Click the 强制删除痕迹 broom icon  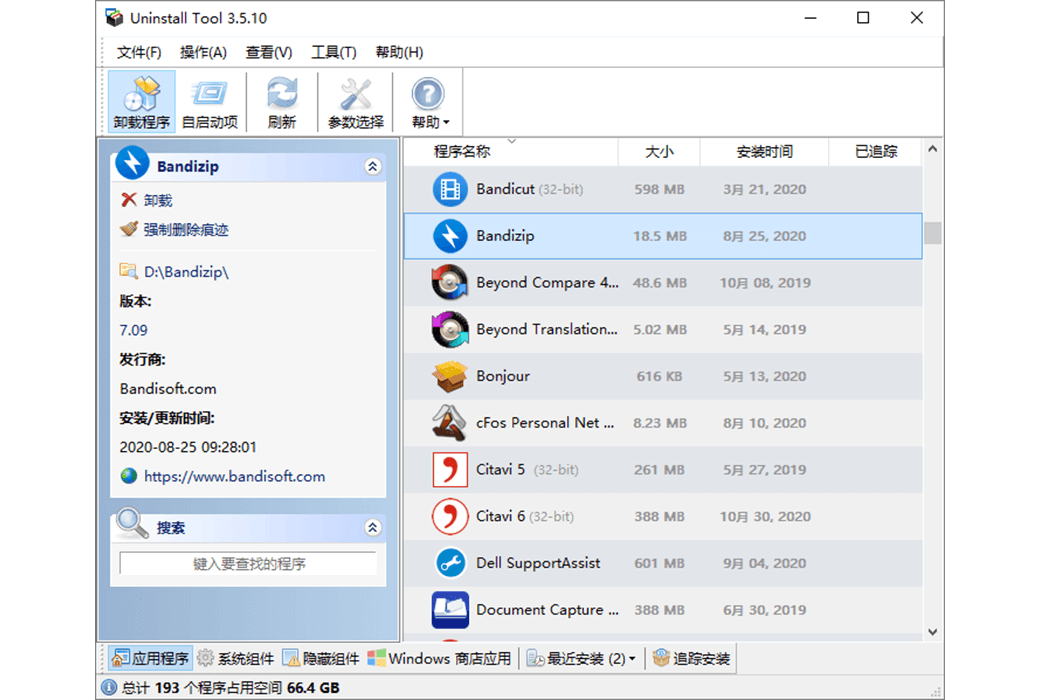pos(129,229)
